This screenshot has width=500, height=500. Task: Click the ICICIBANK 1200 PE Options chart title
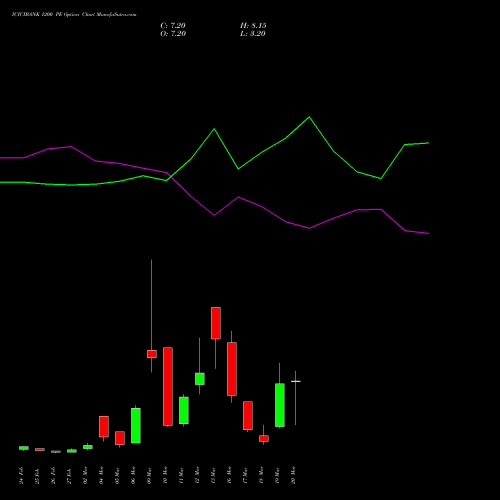74,15
